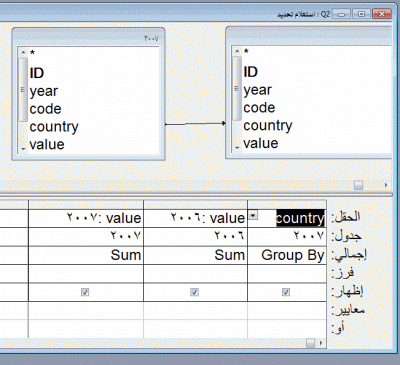The height and width of the screenshot is (365, 400).
Task: Select asterisk in left ٢٠٠٧ table
Action: [32, 53]
